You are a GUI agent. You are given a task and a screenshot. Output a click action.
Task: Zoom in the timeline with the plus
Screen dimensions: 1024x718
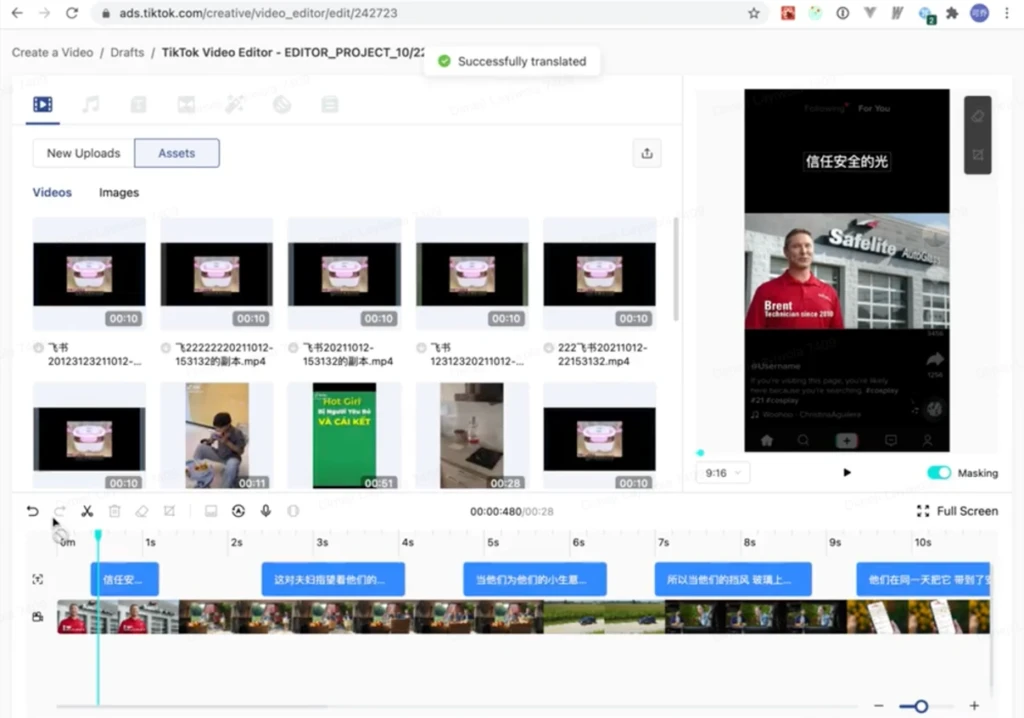[974, 706]
